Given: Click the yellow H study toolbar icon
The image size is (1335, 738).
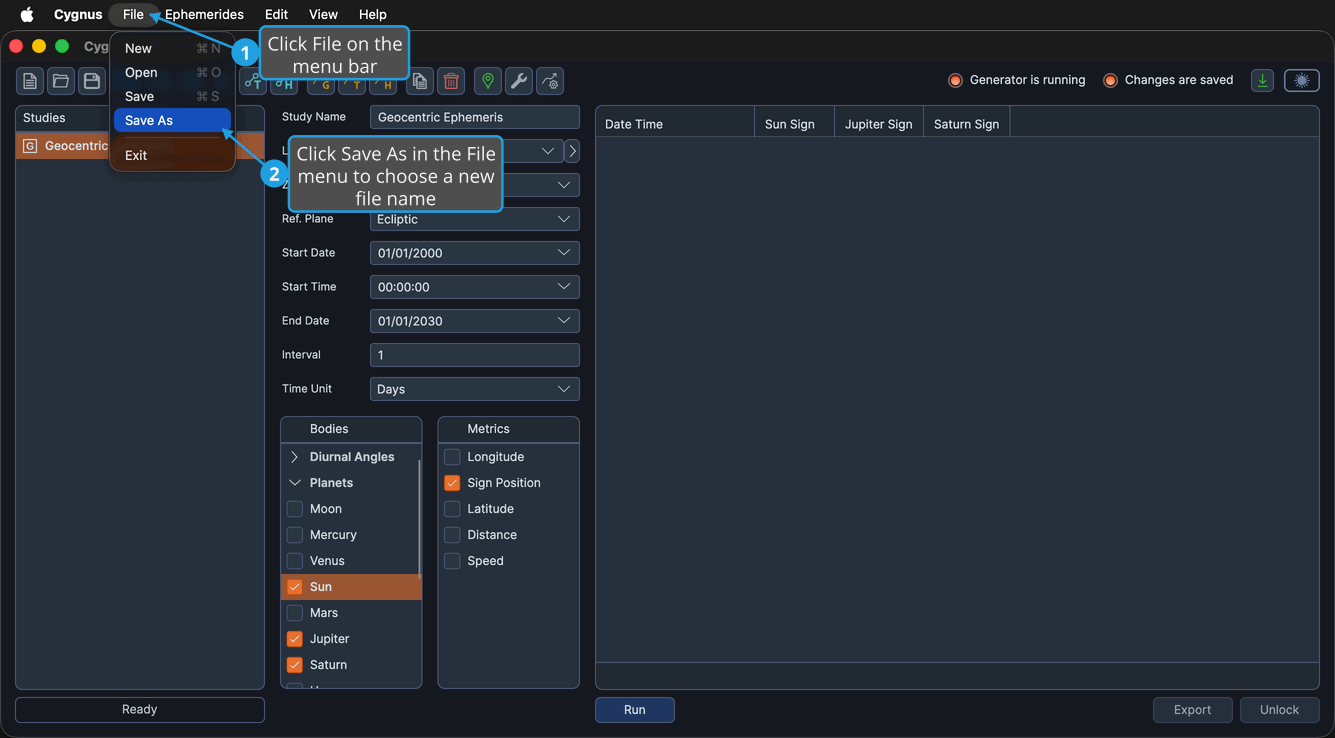Looking at the screenshot, I should coord(383,84).
